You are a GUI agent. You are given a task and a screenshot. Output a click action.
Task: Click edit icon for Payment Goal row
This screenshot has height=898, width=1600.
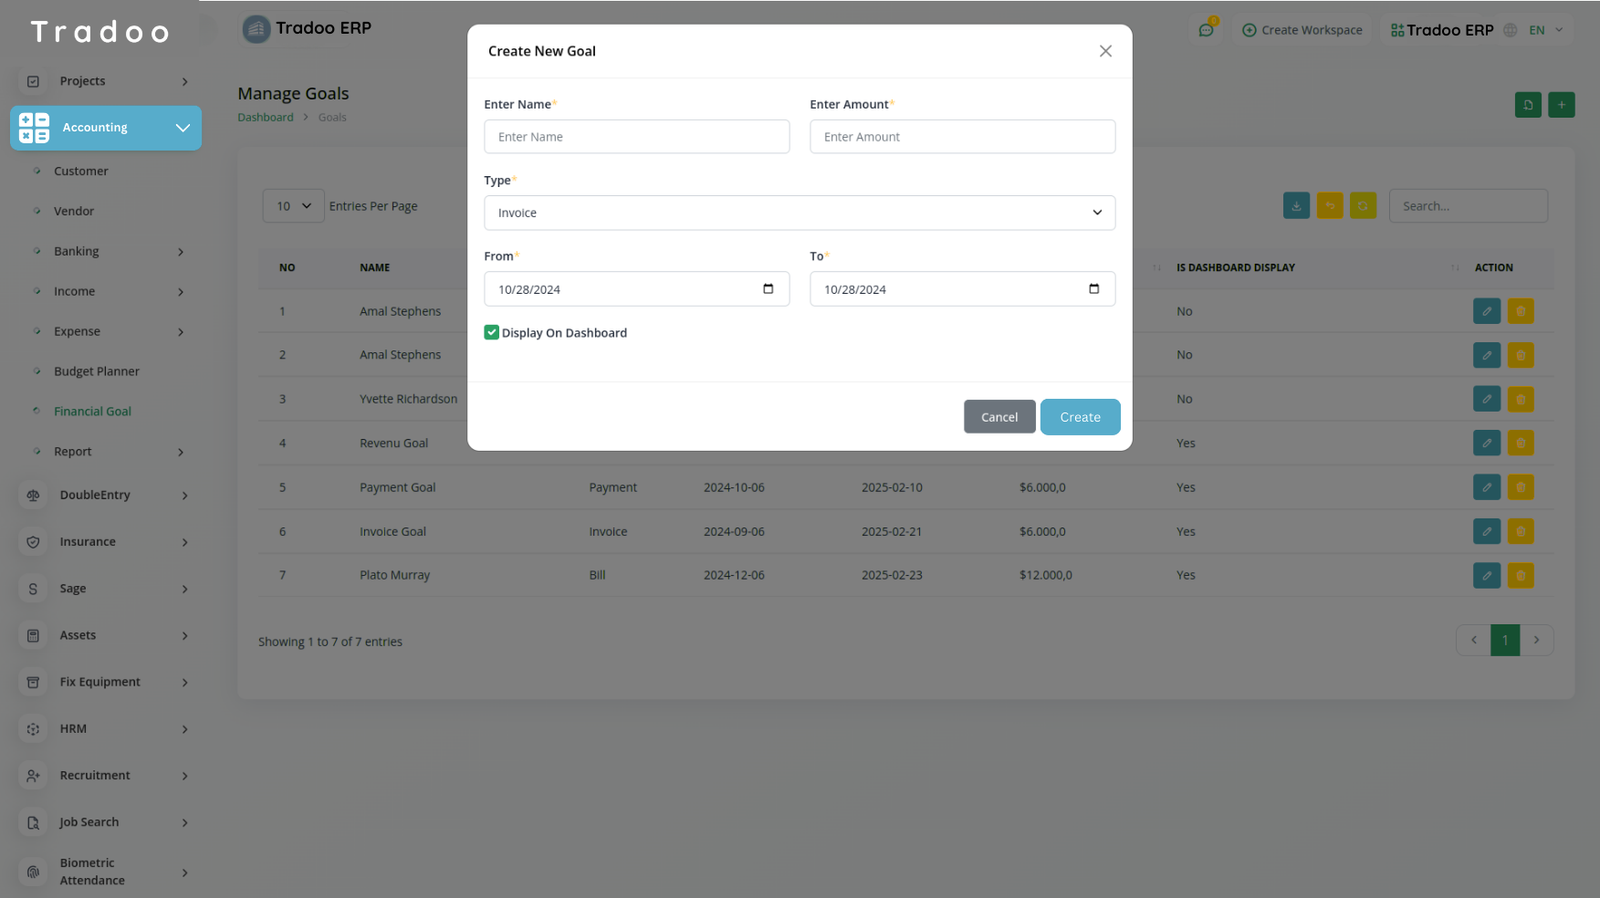coord(1486,487)
